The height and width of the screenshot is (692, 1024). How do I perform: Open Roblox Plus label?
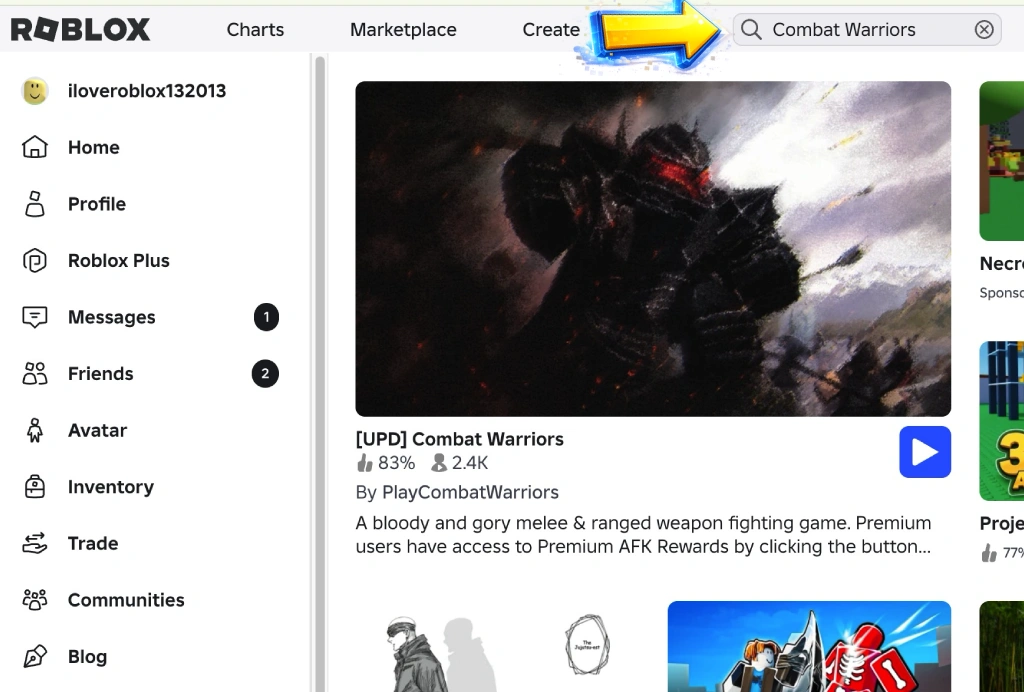119,260
